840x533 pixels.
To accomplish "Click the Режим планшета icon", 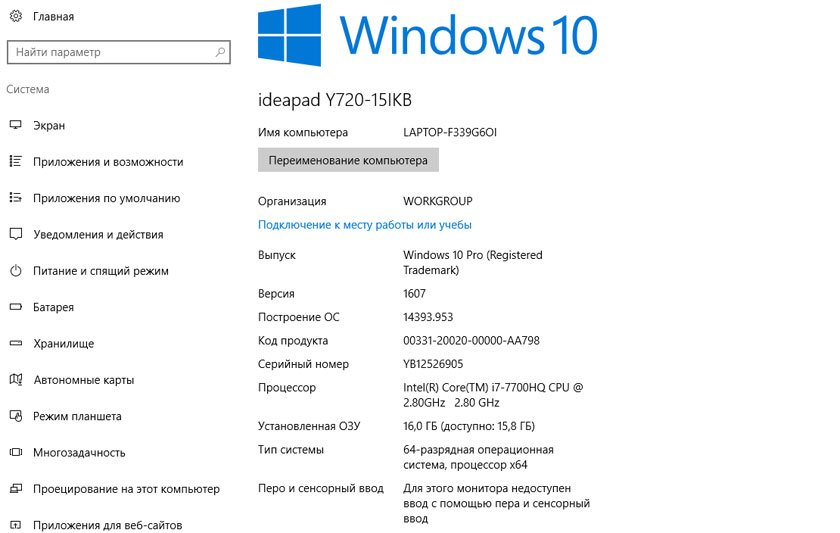I will coord(16,416).
